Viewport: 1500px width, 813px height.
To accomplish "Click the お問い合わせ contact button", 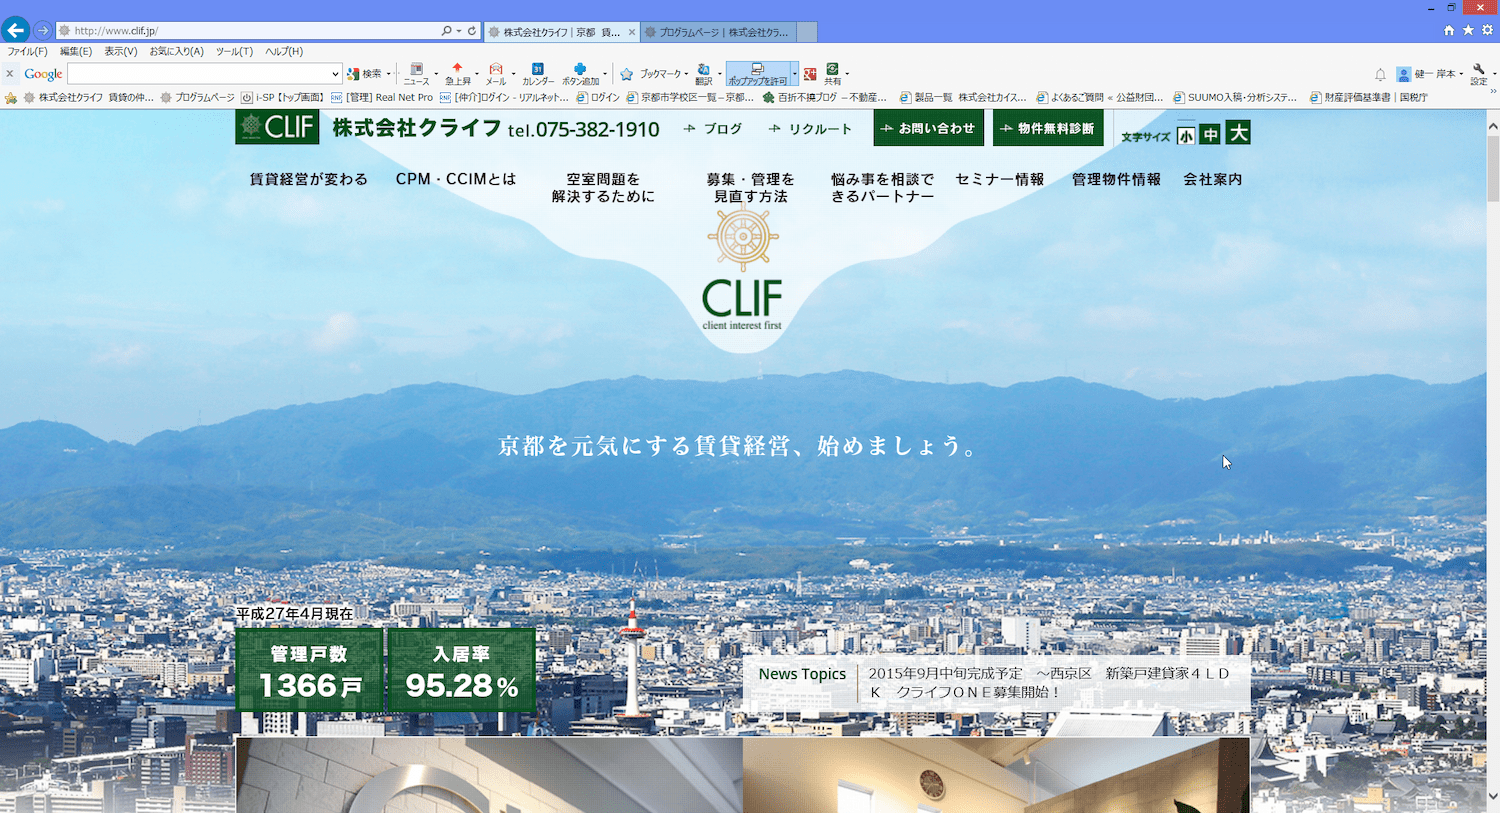I will click(928, 128).
